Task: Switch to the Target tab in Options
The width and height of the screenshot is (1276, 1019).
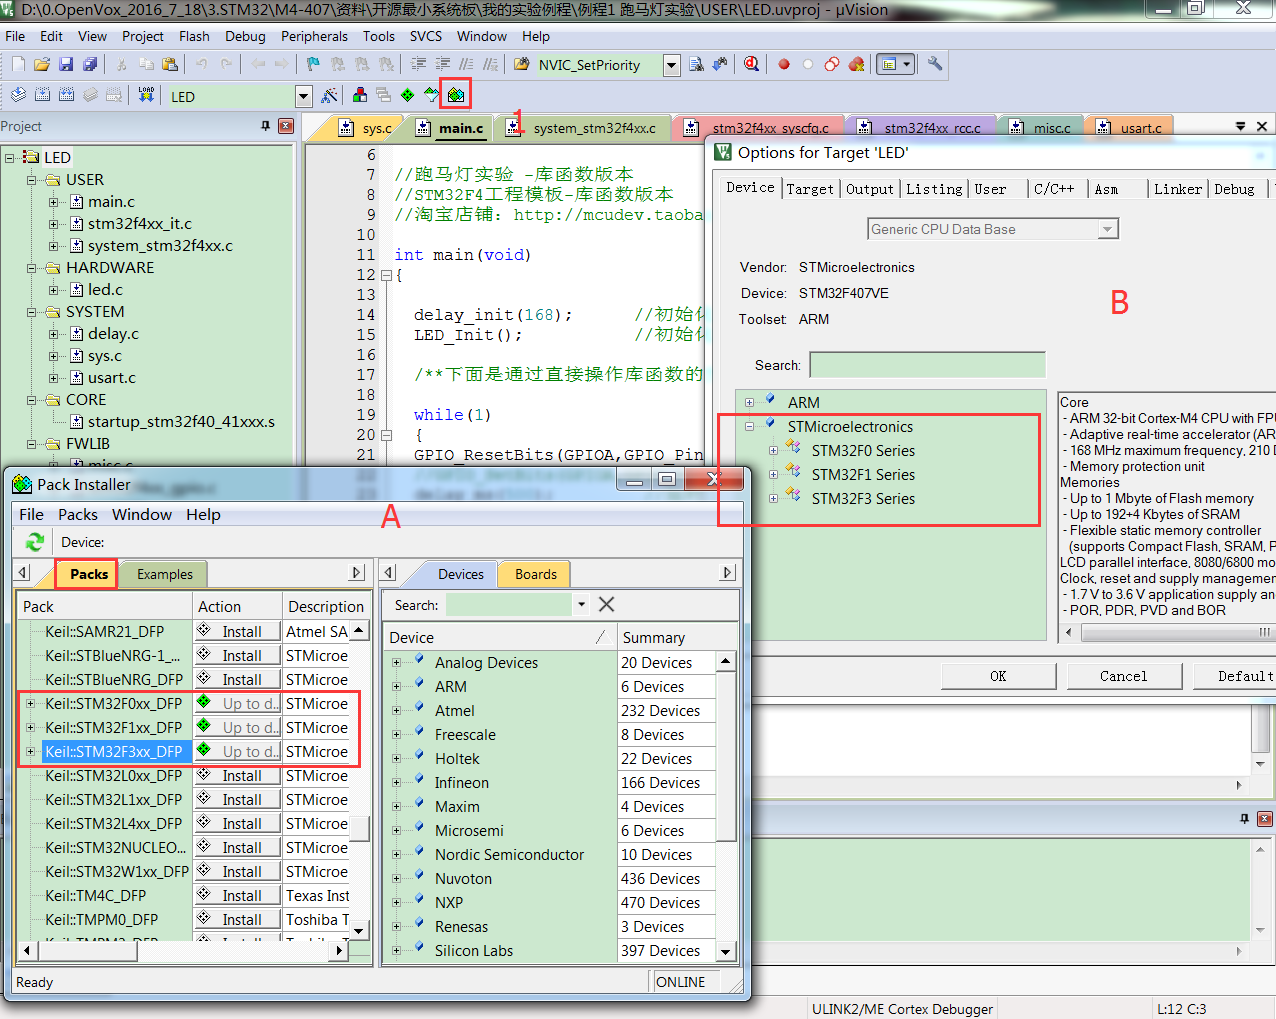Action: [809, 189]
